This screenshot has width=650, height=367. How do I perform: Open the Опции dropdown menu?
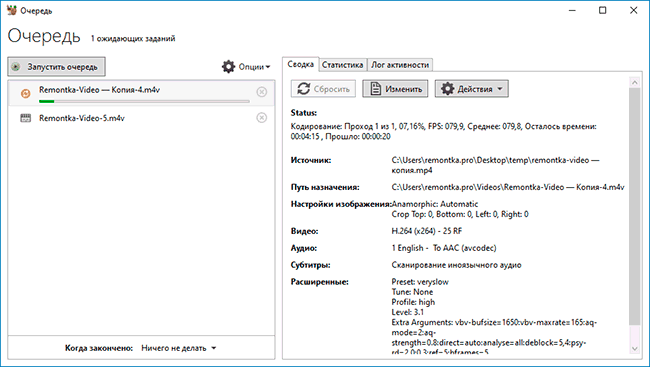tap(246, 67)
